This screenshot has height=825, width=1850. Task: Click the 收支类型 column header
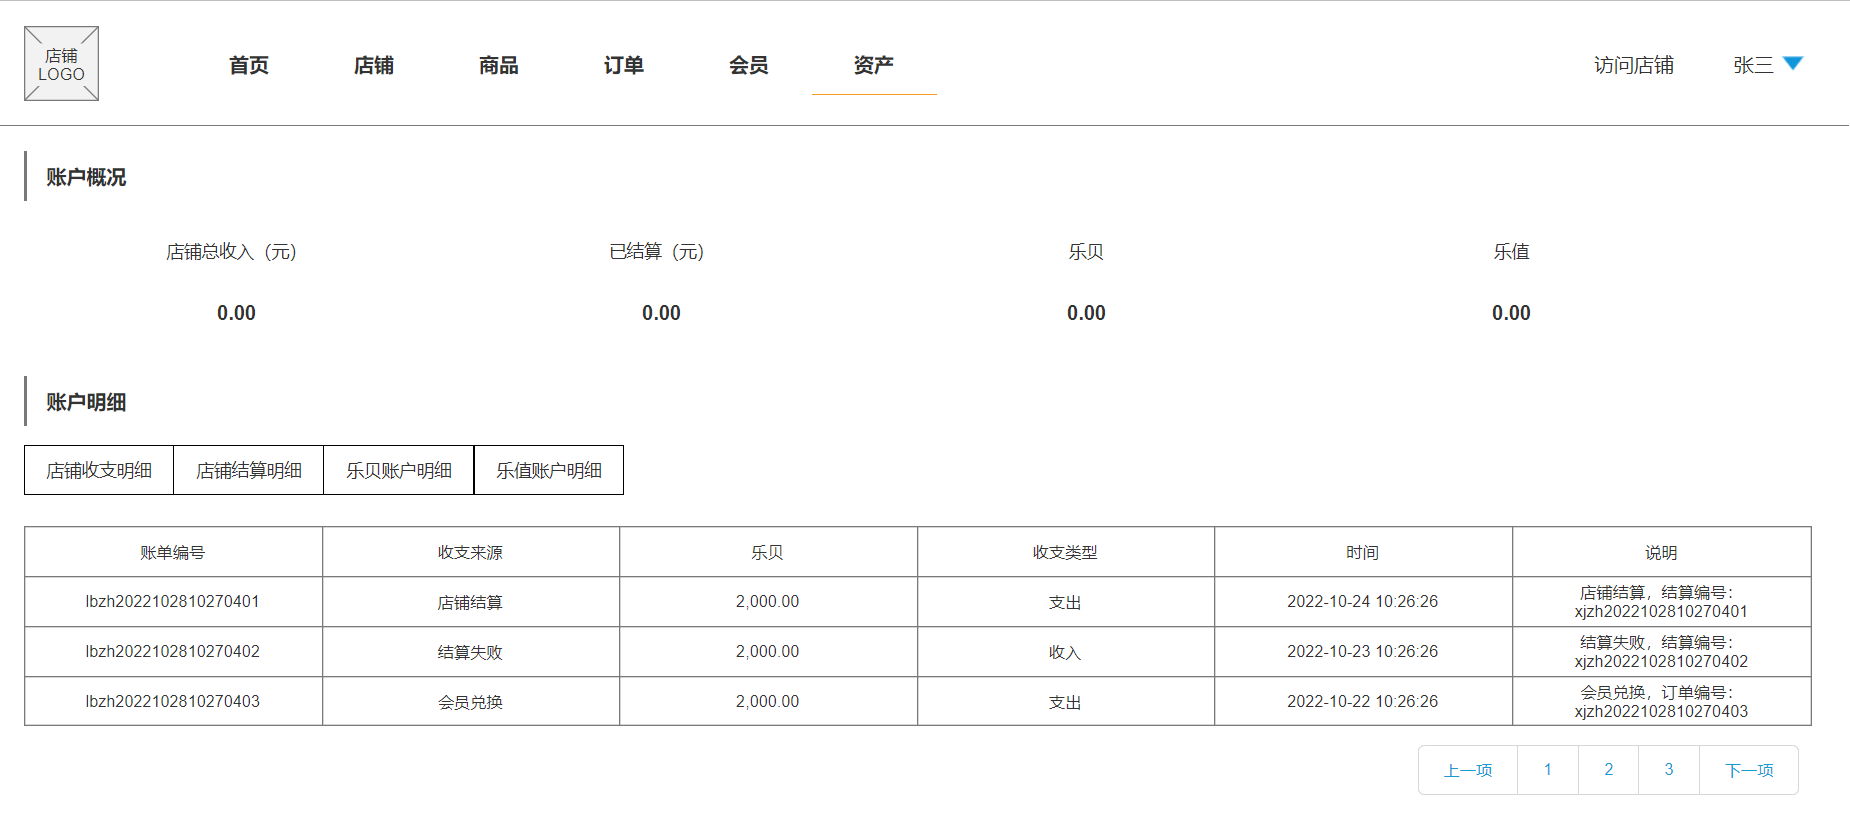[1065, 552]
